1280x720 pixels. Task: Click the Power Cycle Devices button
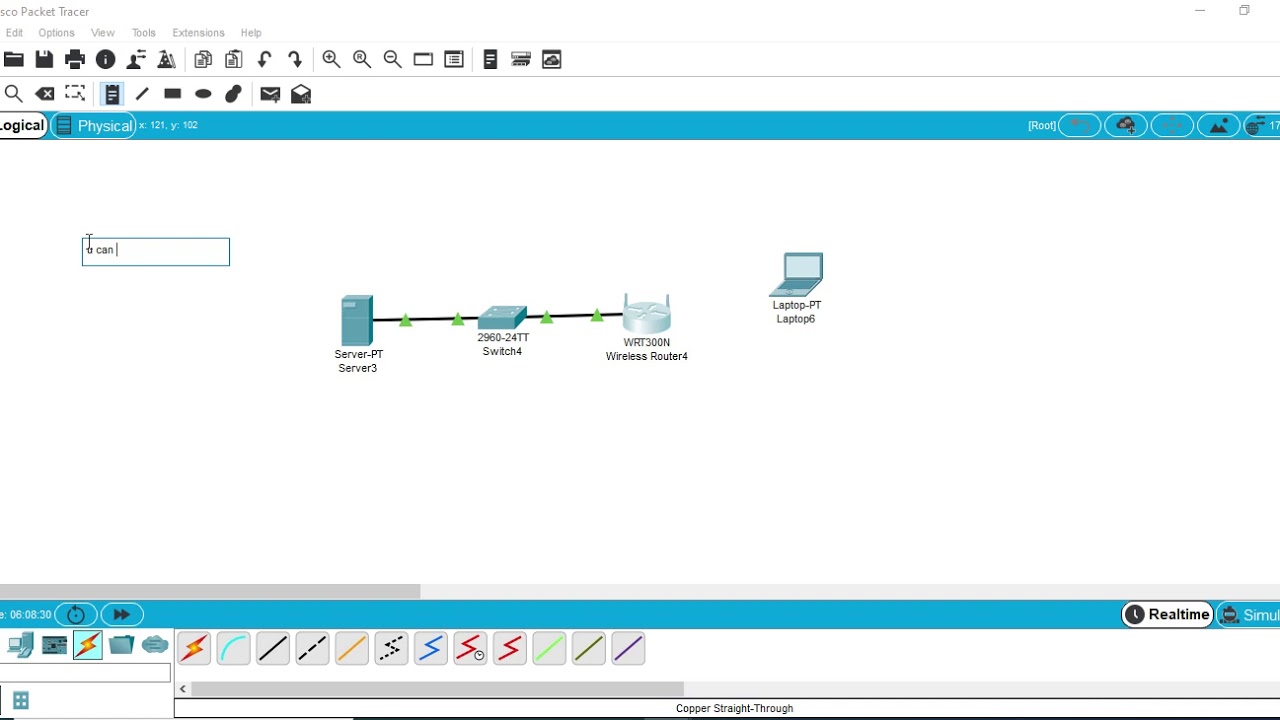coord(76,615)
